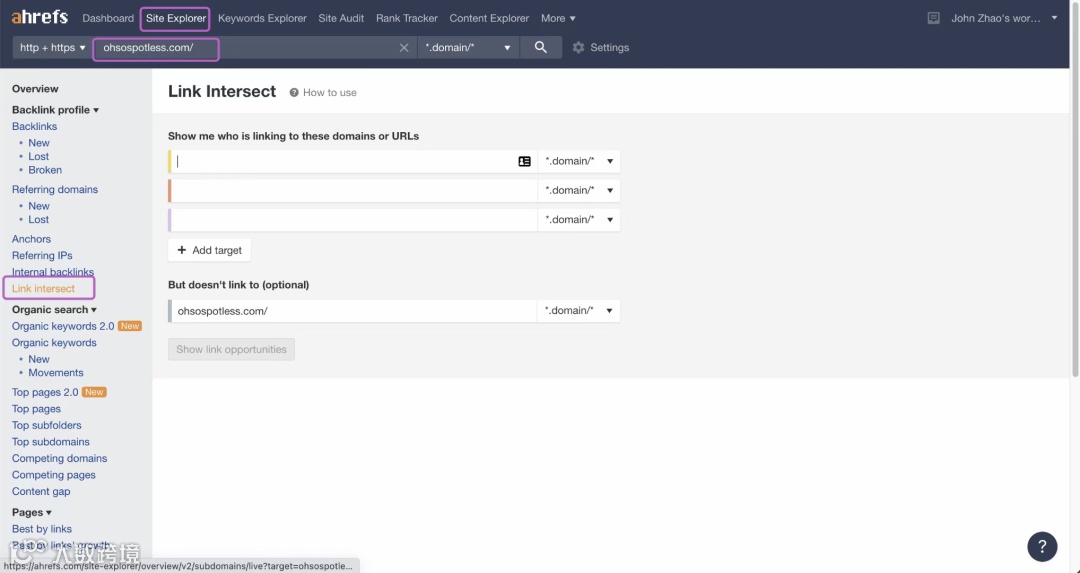Open mode dropdown beside ohsospotless.com exclusion field
The image size is (1080, 573).
tap(579, 311)
